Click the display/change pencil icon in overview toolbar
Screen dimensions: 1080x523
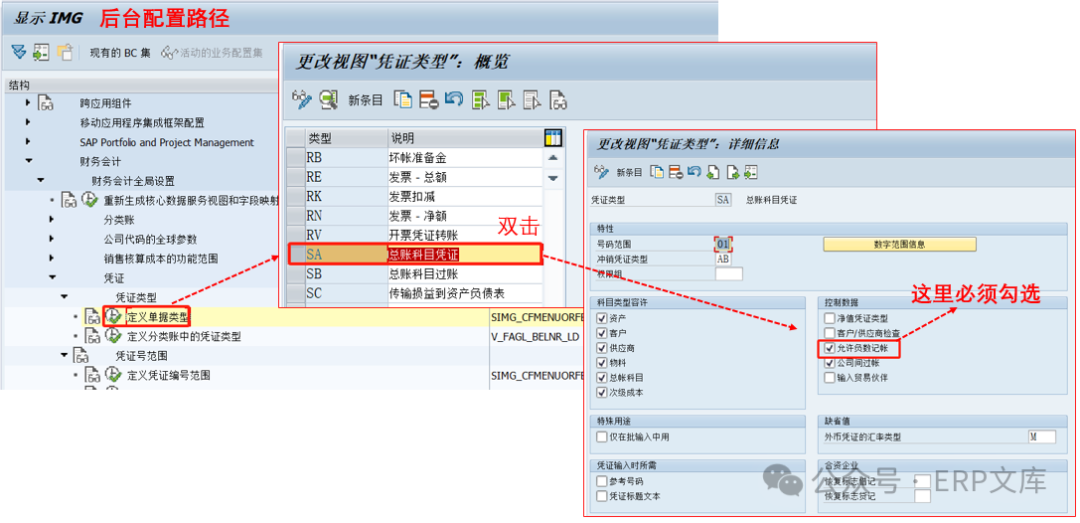[x=301, y=99]
